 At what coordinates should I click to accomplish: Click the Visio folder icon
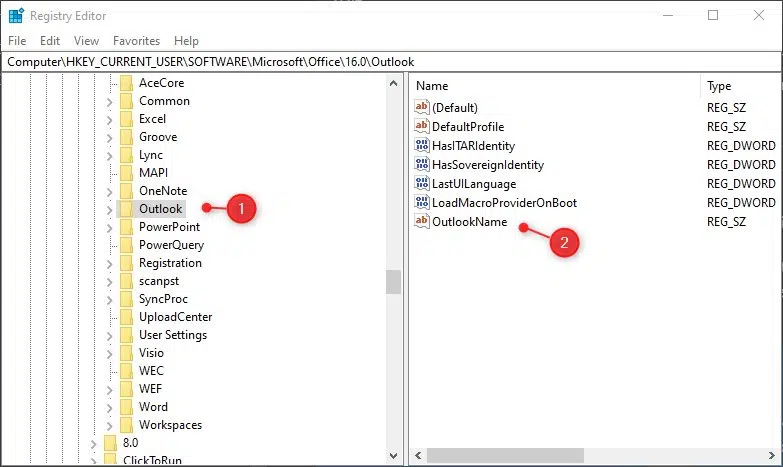126,353
